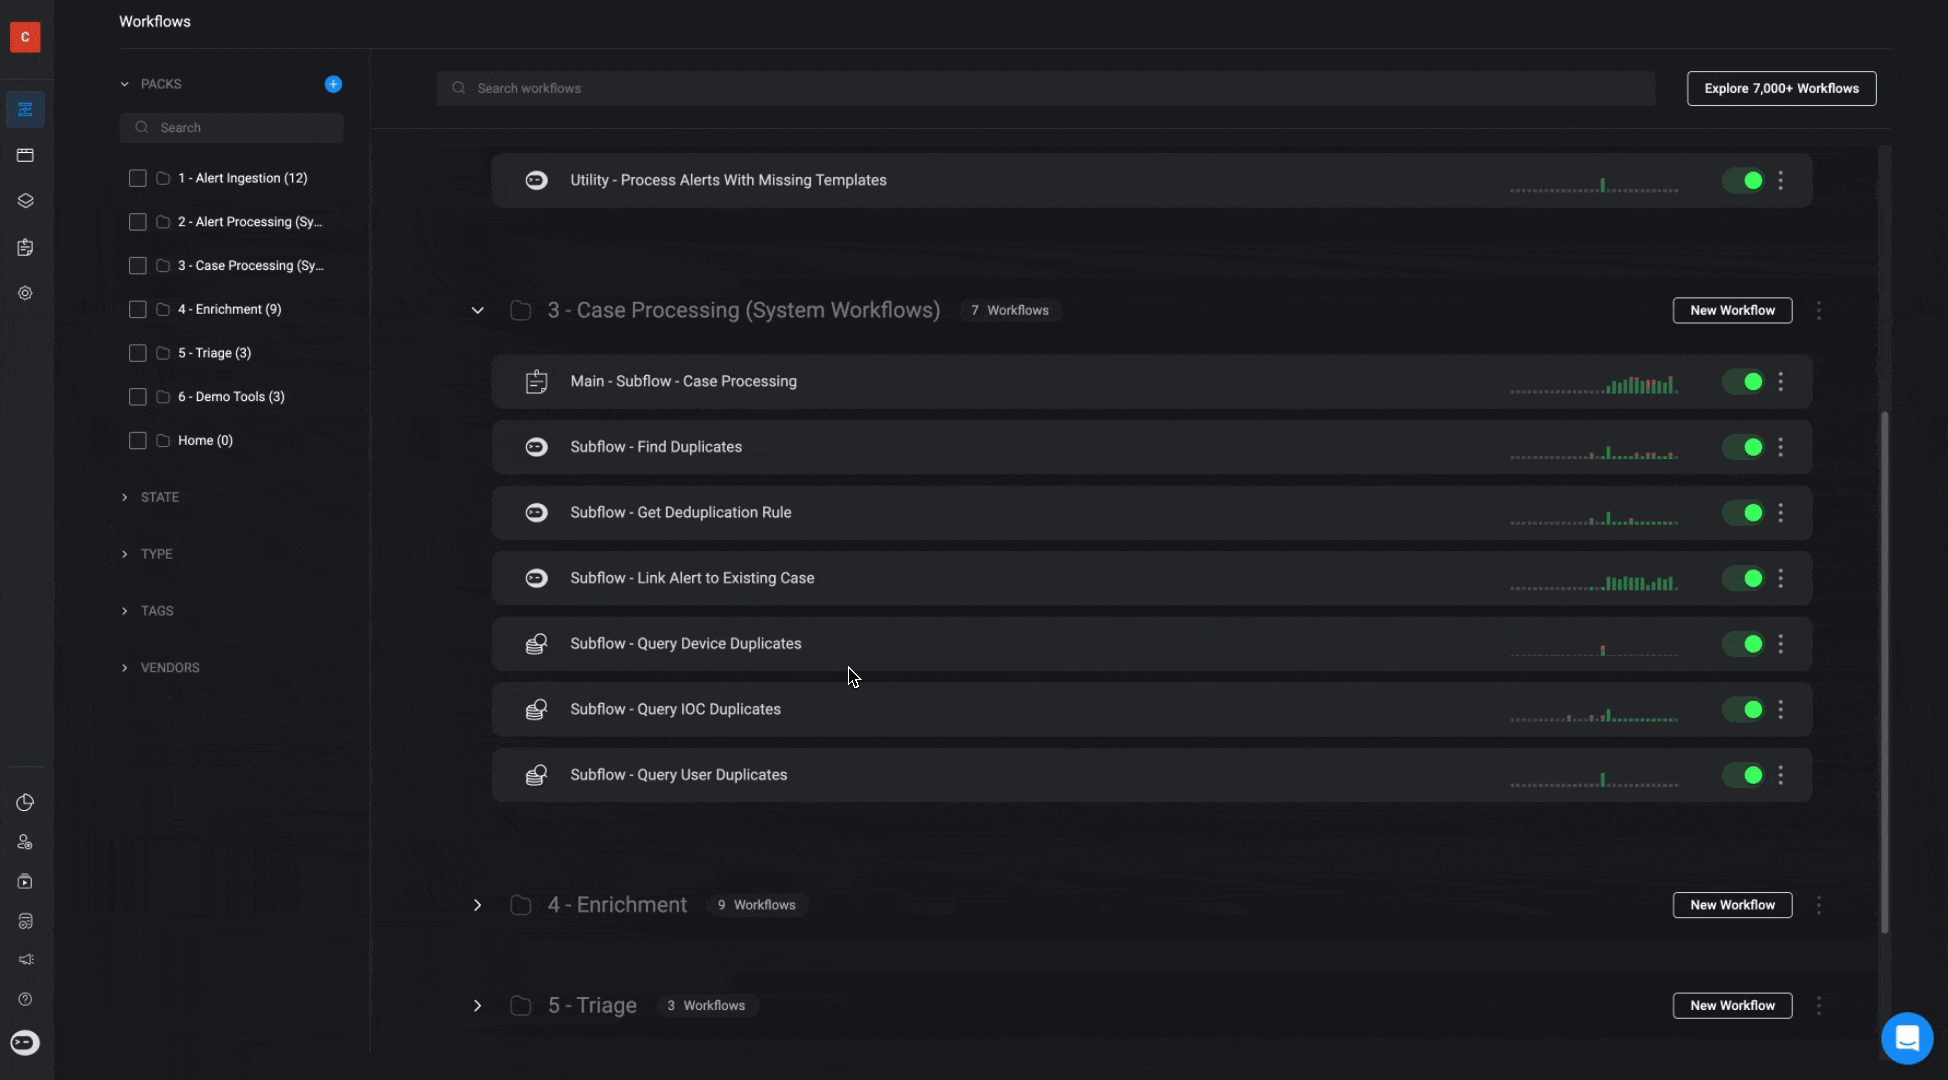
Task: Click the red C logo icon
Action: click(25, 37)
